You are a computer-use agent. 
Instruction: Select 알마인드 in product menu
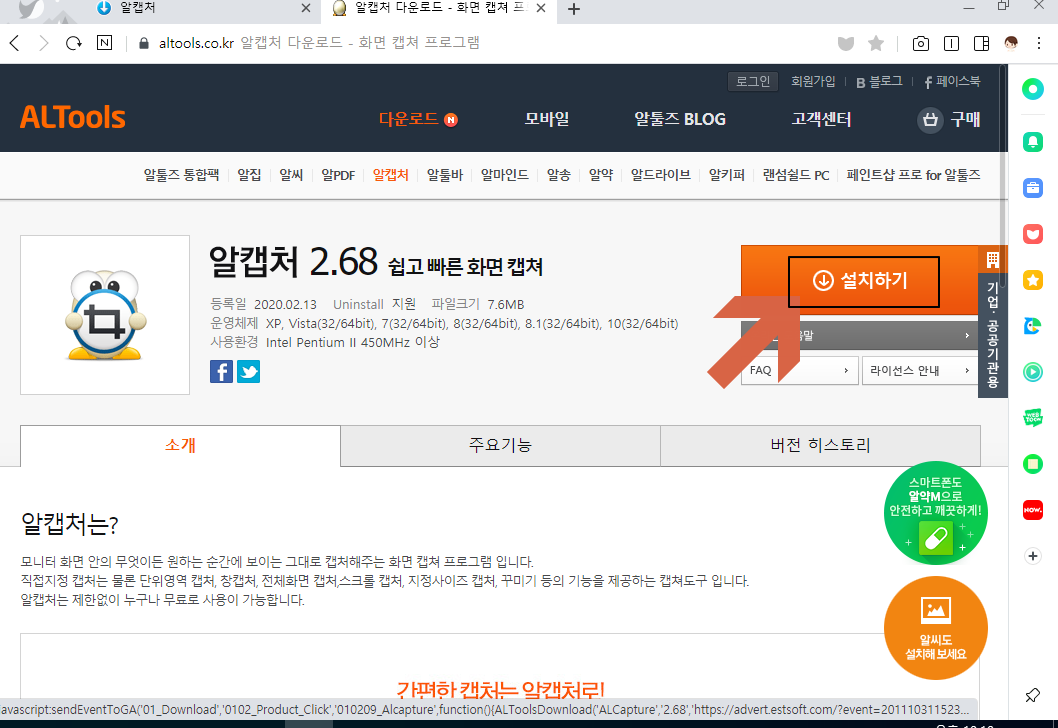click(505, 175)
